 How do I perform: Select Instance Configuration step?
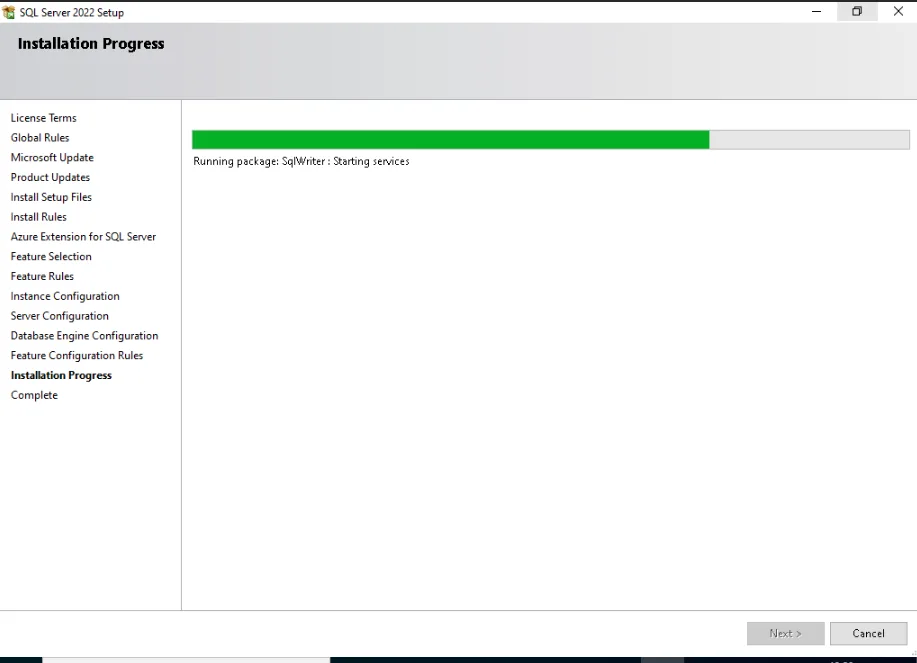click(65, 296)
